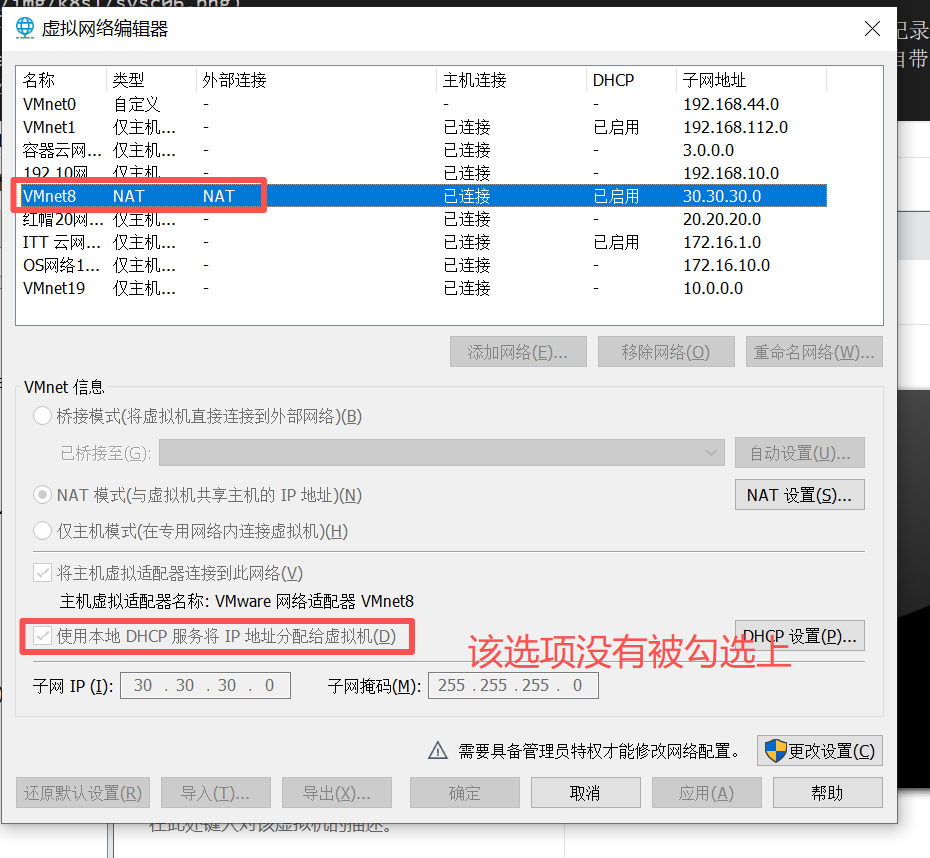The image size is (930, 858).
Task: Select 桥接模式 radio button
Action: (x=42, y=416)
